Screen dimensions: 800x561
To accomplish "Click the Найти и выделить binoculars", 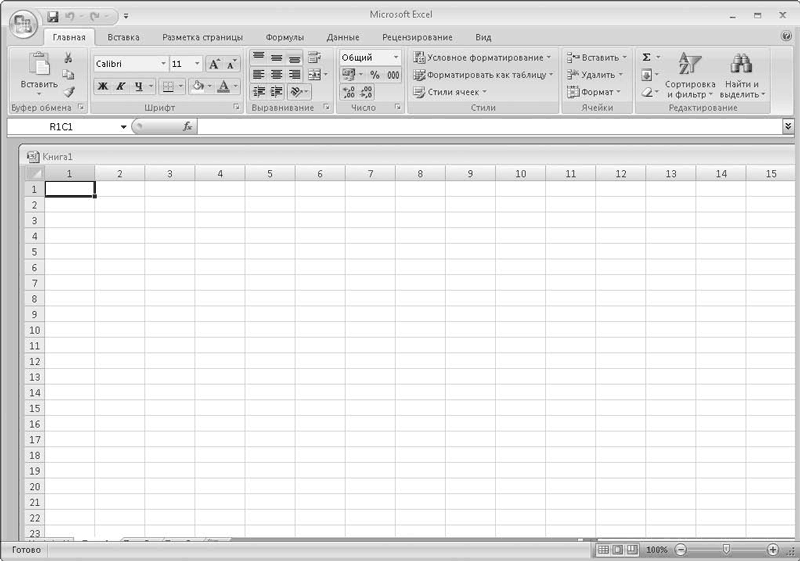I will [742, 77].
